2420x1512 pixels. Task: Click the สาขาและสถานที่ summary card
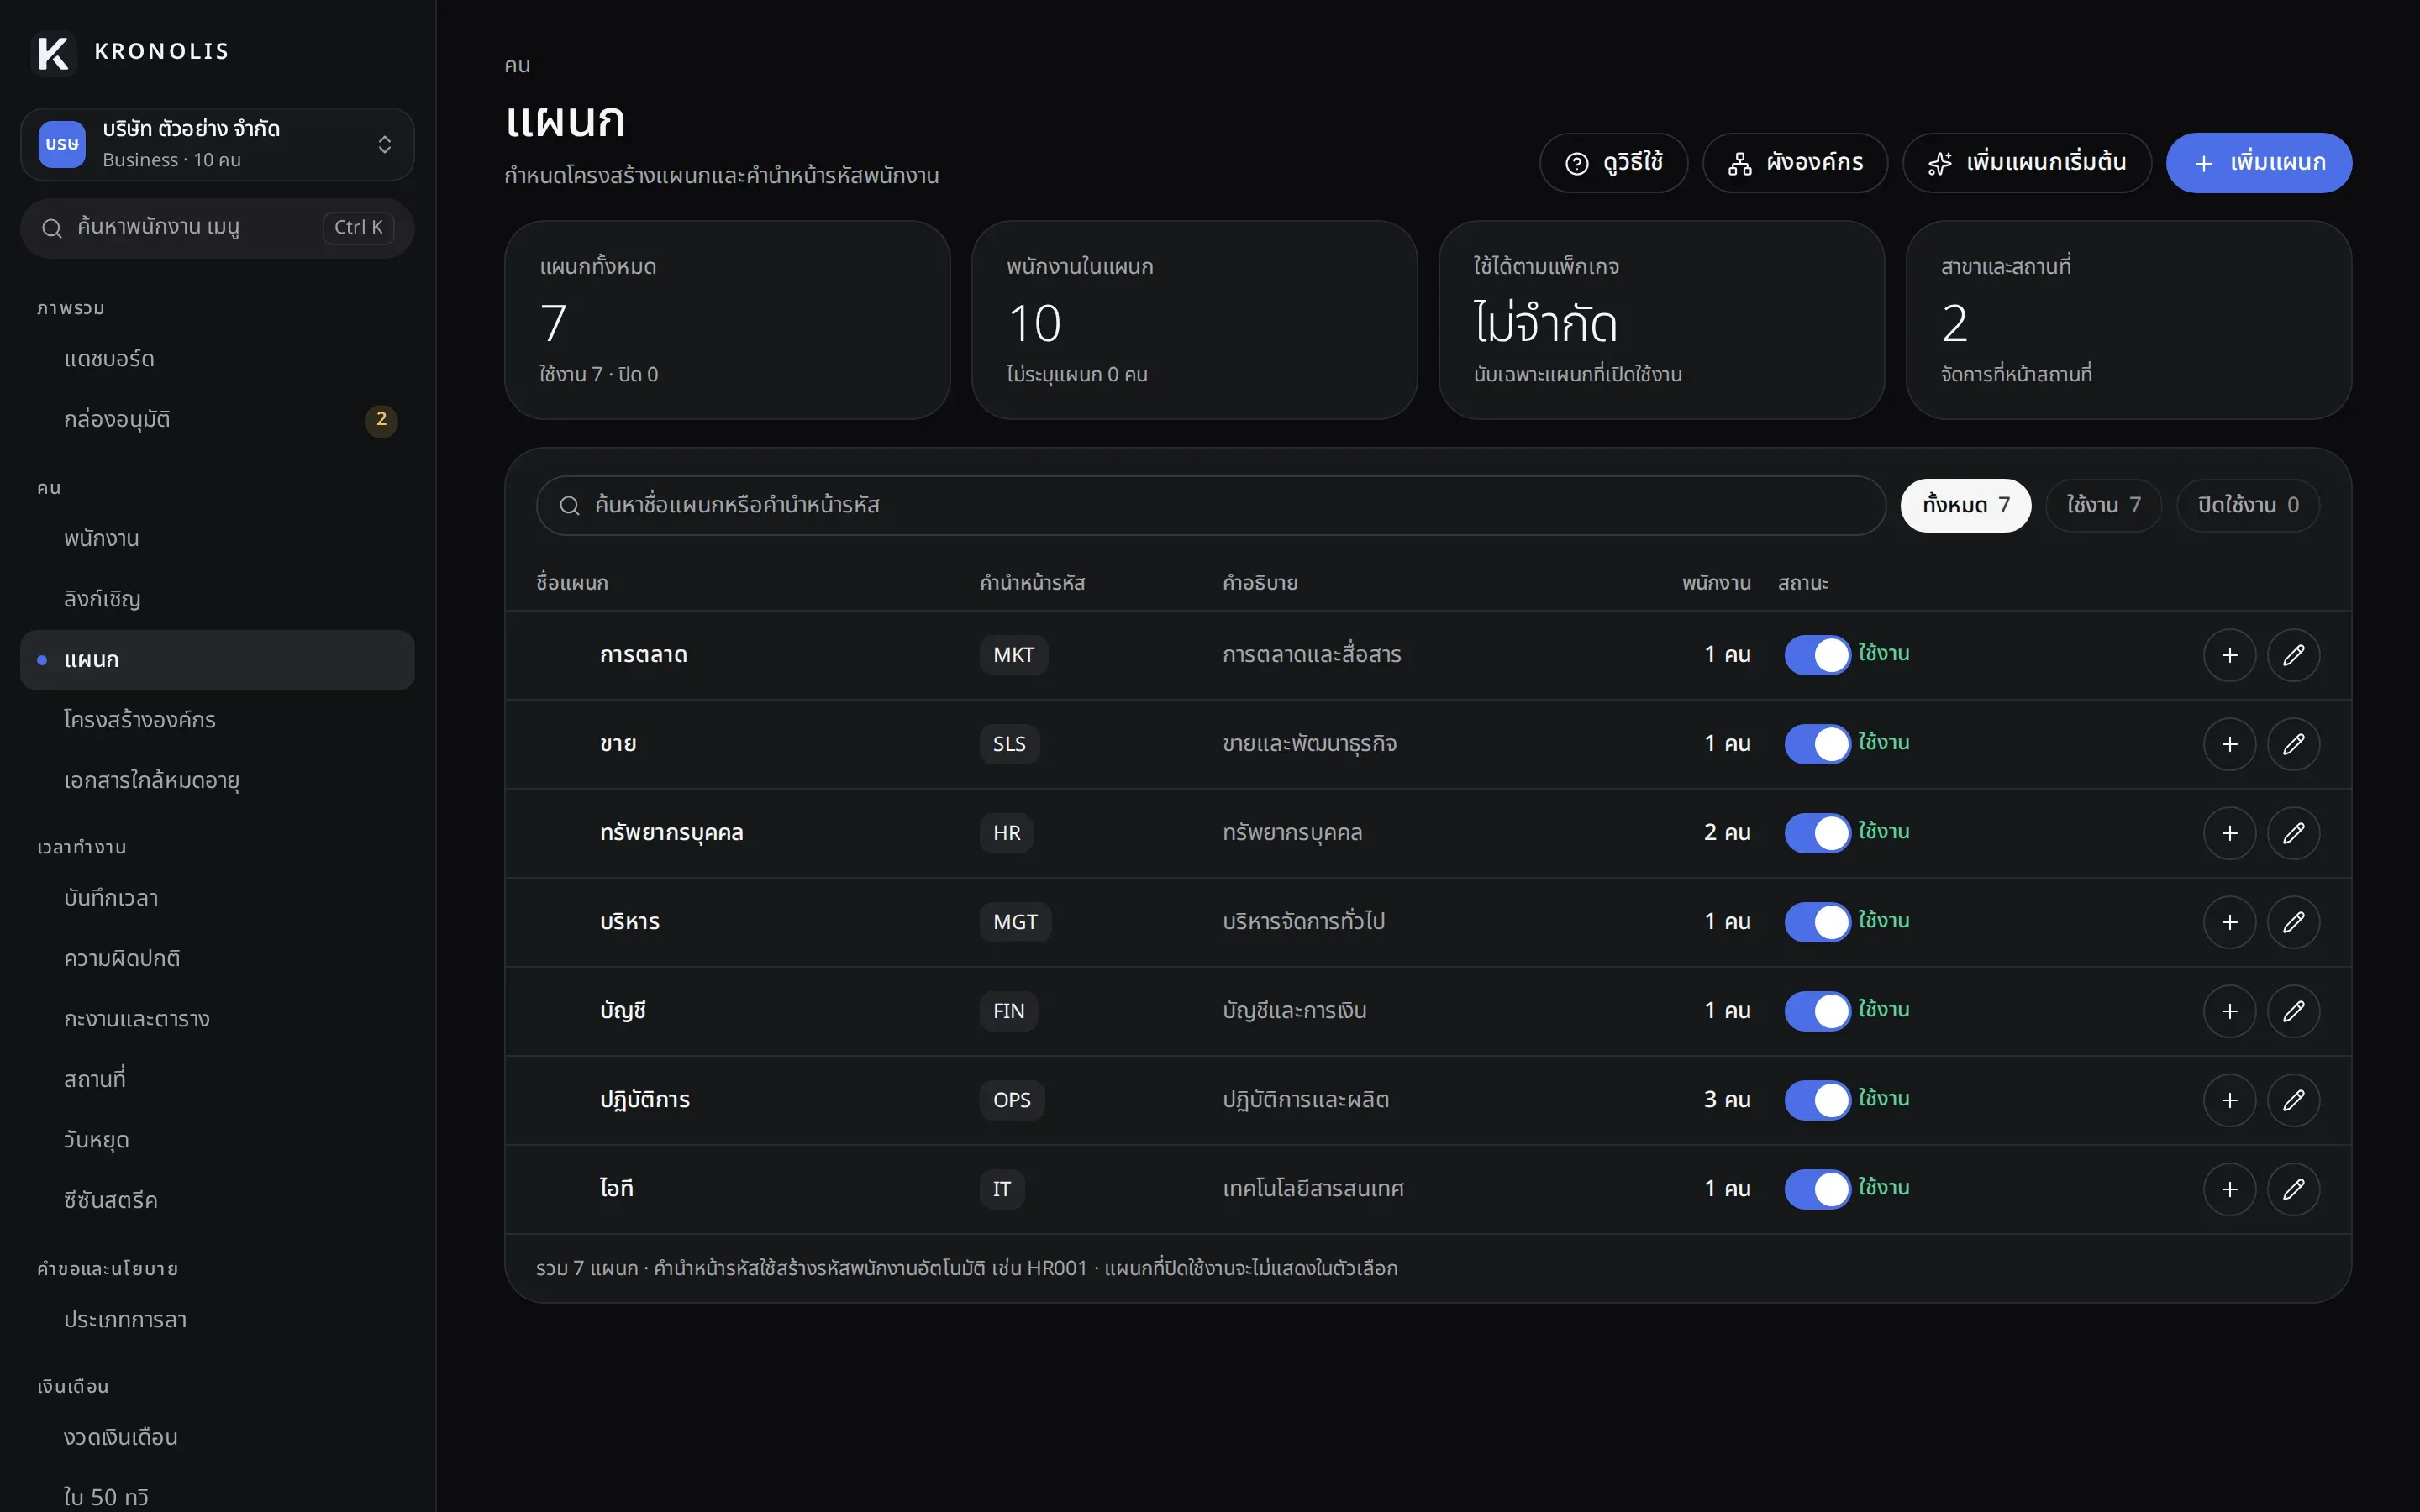coord(2128,320)
